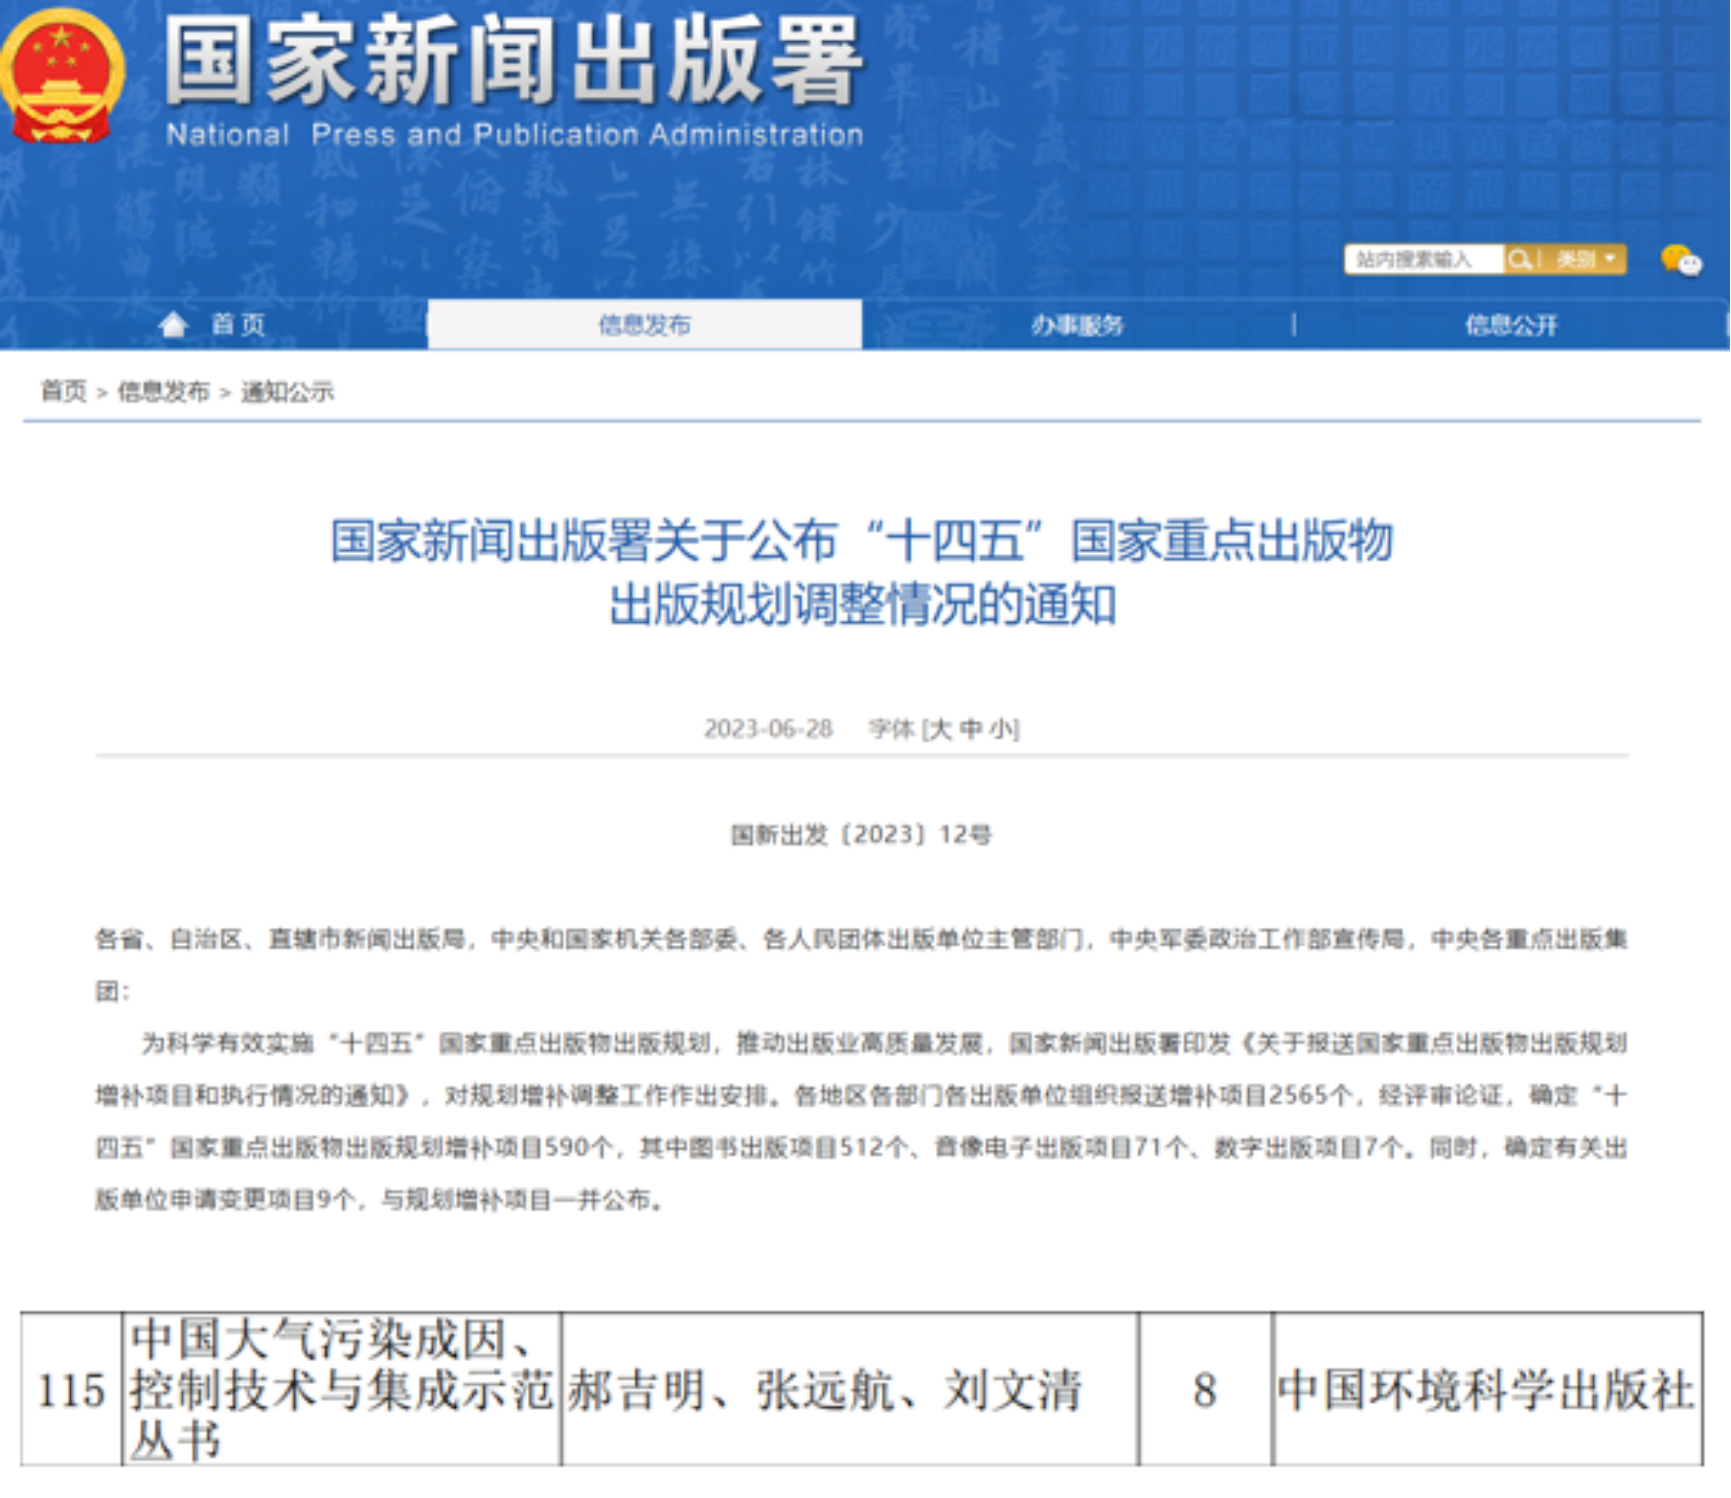
Task: Open the 信息发布 navigation tab
Action: [644, 325]
